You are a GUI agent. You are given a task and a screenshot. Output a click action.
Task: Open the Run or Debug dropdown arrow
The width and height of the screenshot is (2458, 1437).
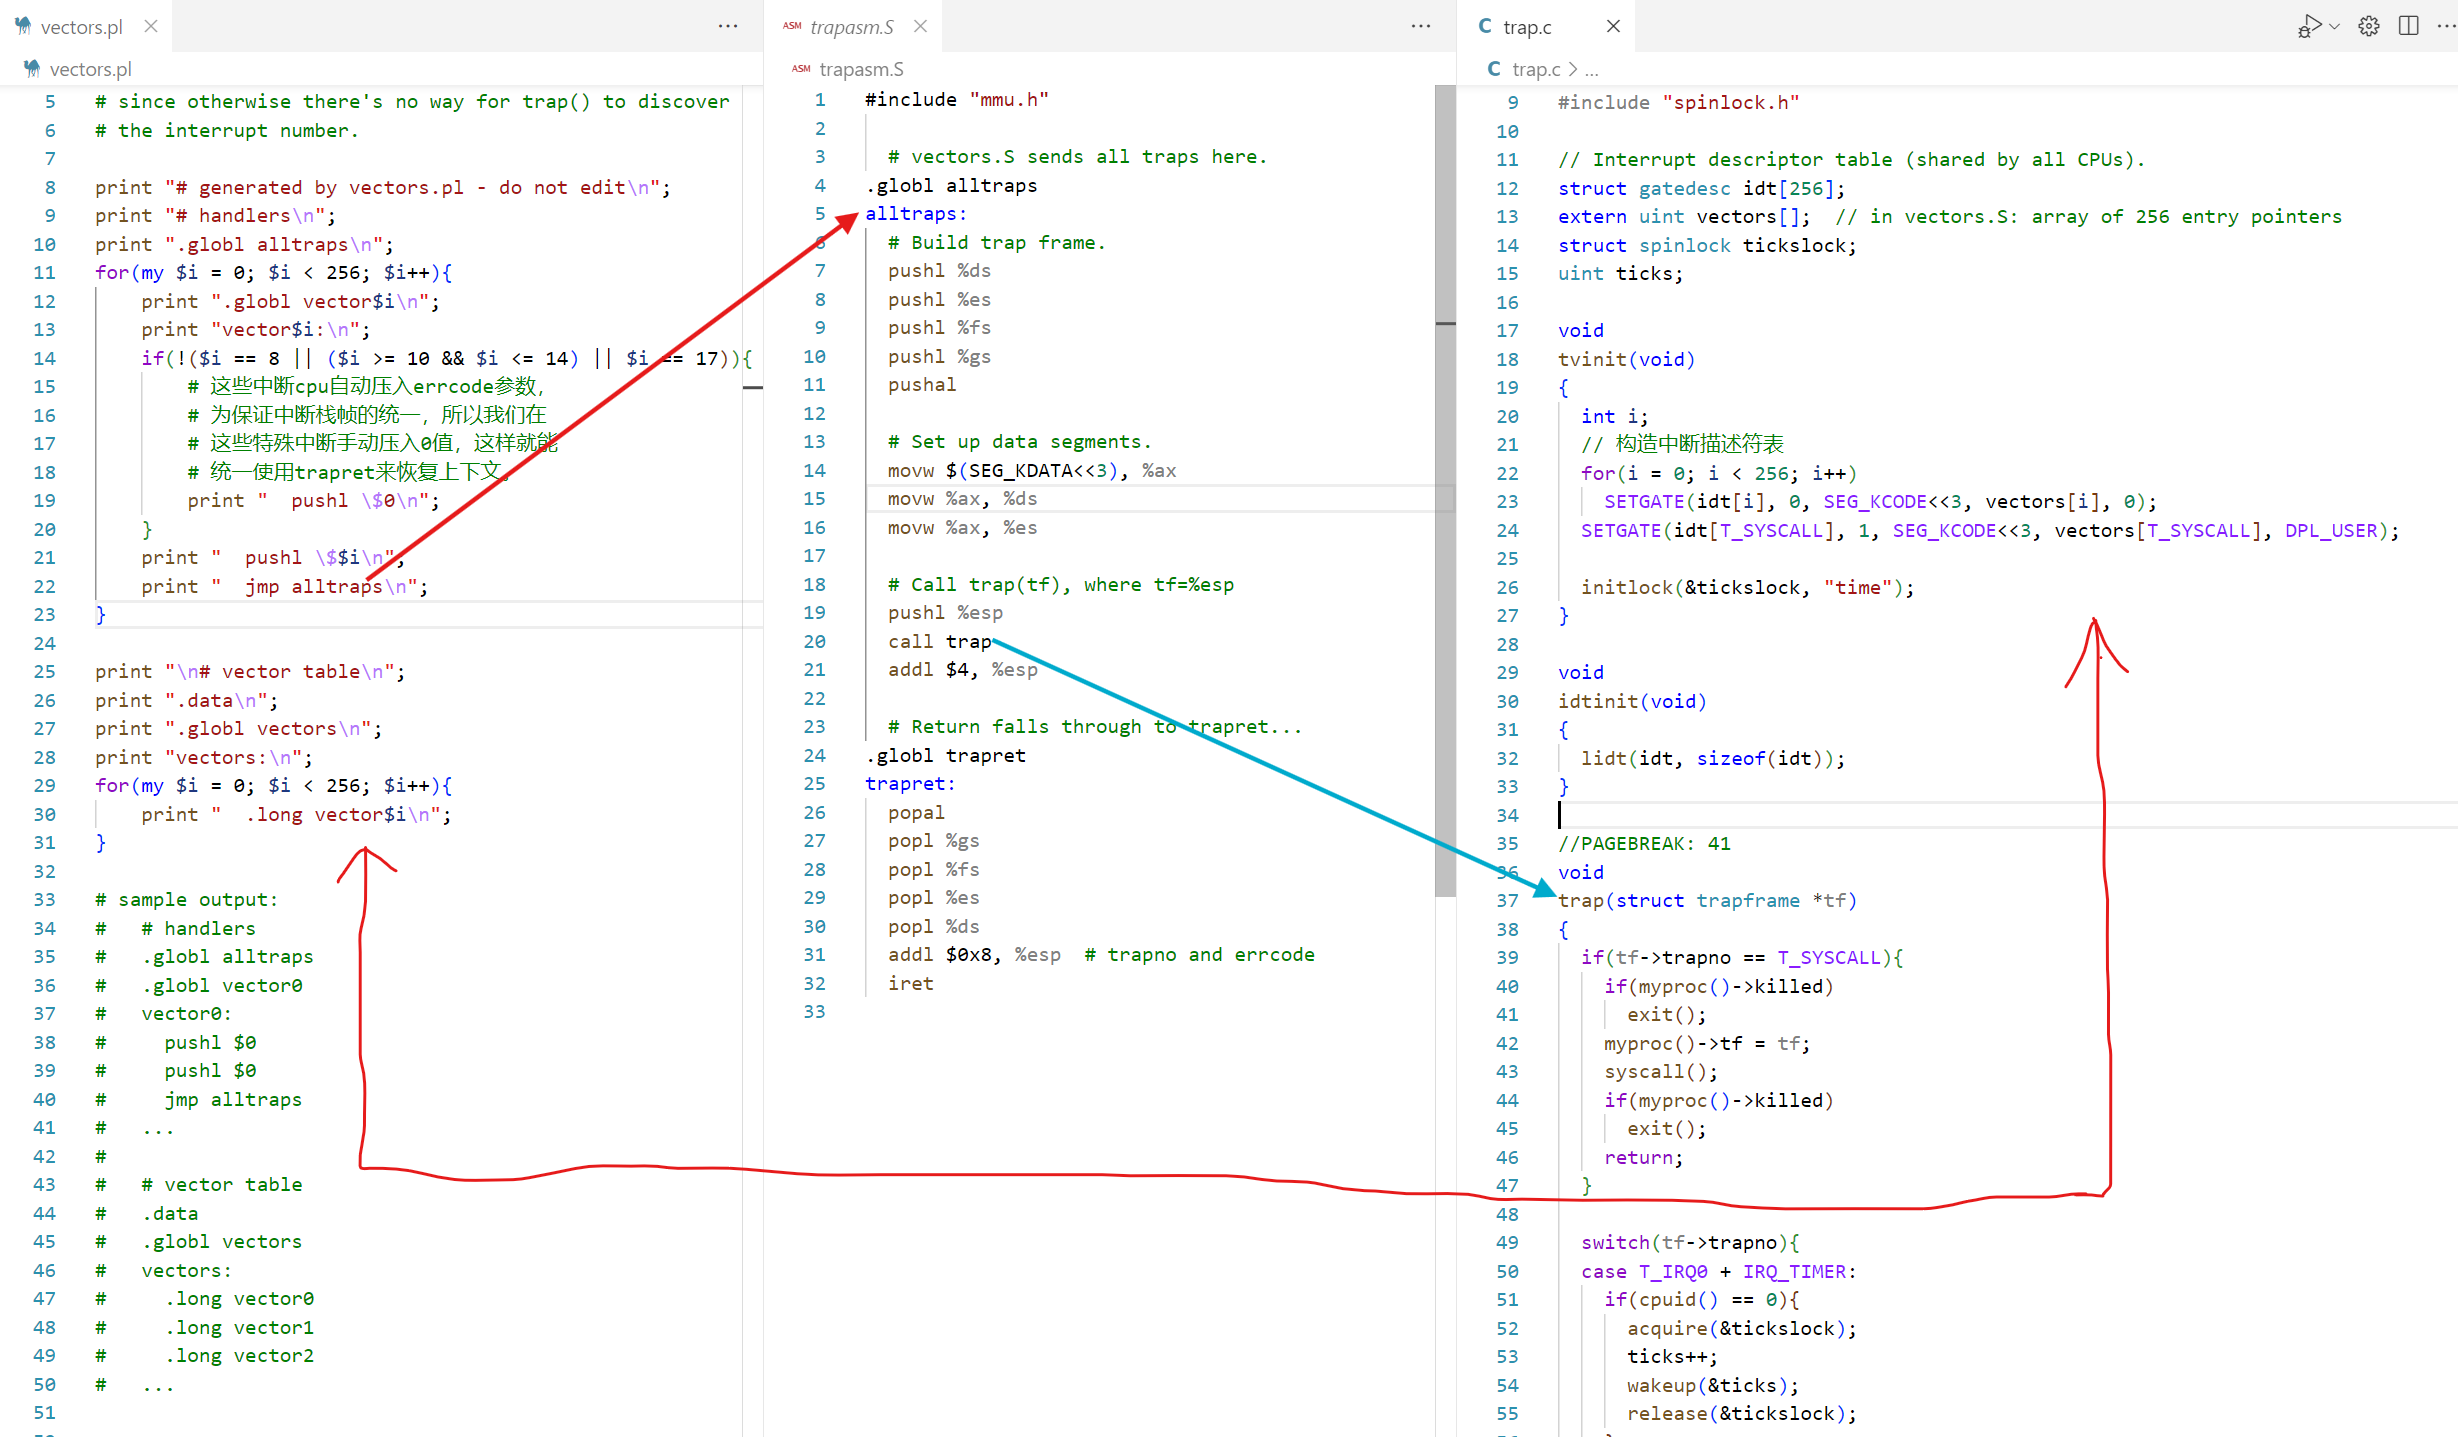(2334, 27)
